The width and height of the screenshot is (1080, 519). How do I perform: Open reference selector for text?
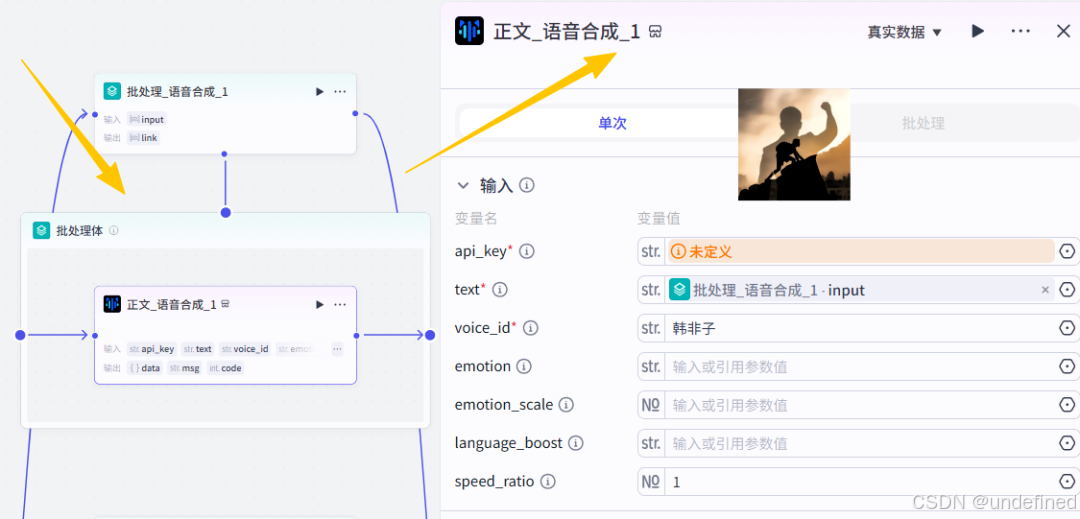1067,290
